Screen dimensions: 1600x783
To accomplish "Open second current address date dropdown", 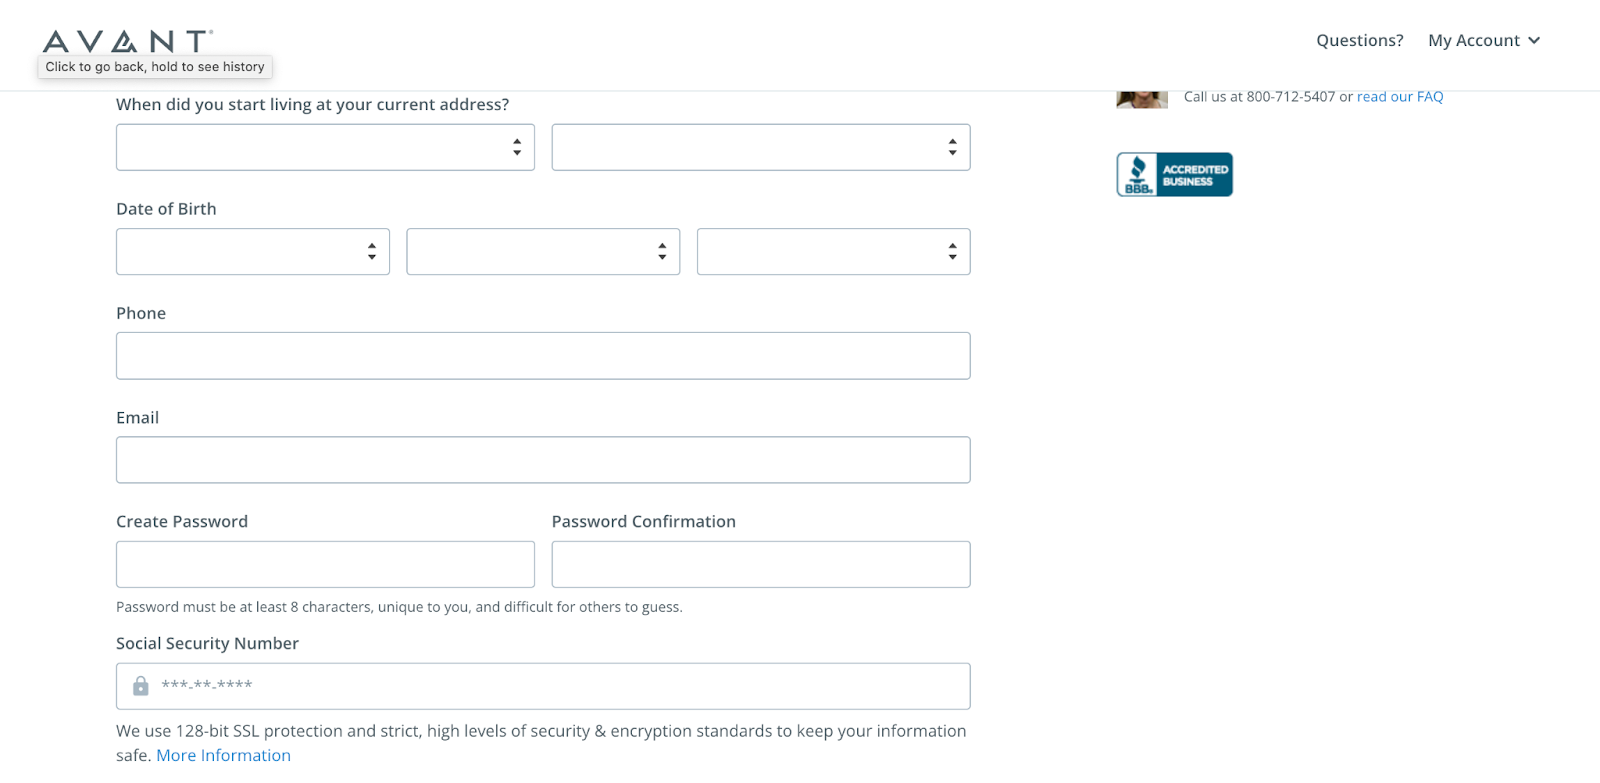I will click(761, 147).
